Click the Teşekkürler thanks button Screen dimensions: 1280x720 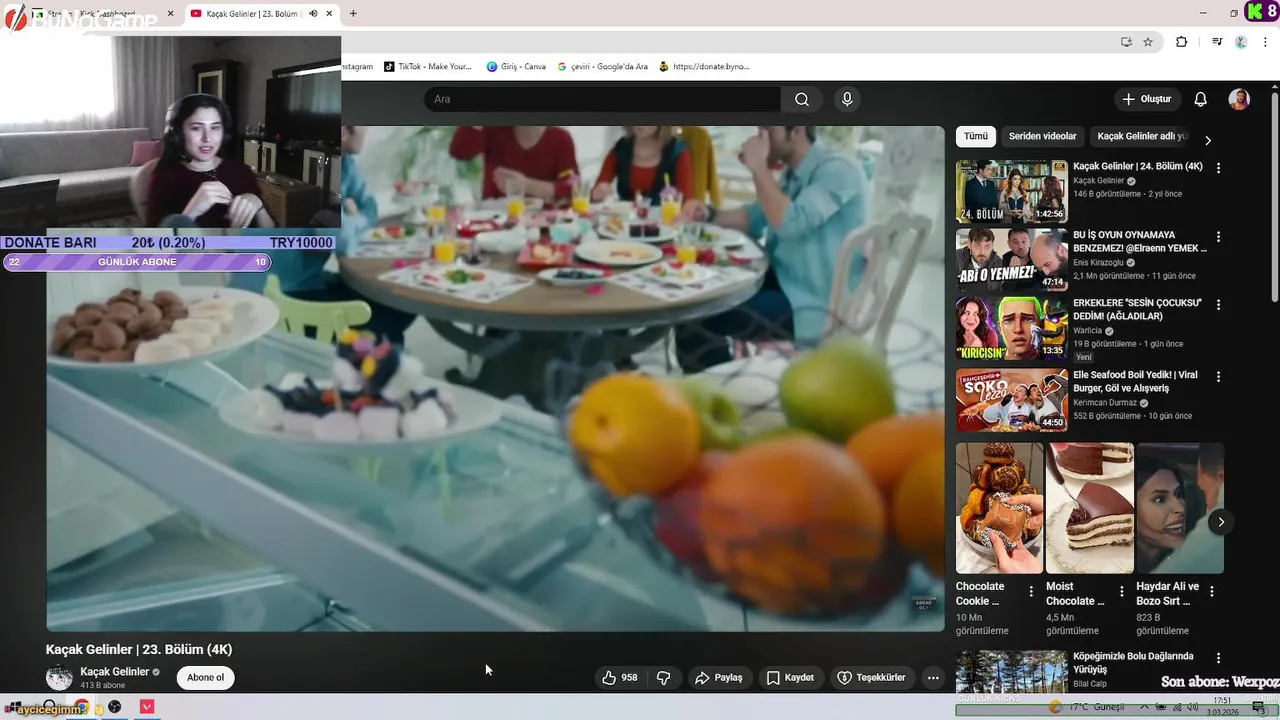[x=871, y=677]
